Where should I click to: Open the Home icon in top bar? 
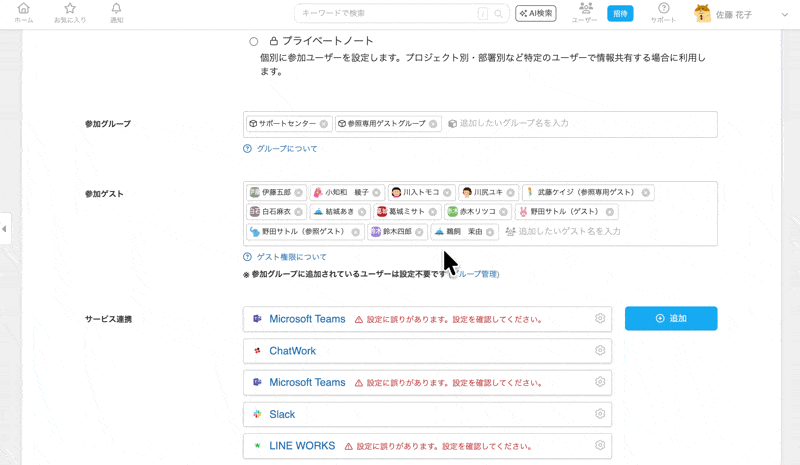[x=24, y=13]
